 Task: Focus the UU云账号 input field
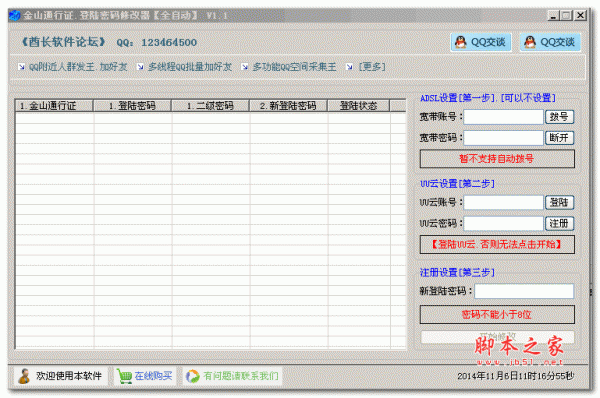tap(504, 202)
